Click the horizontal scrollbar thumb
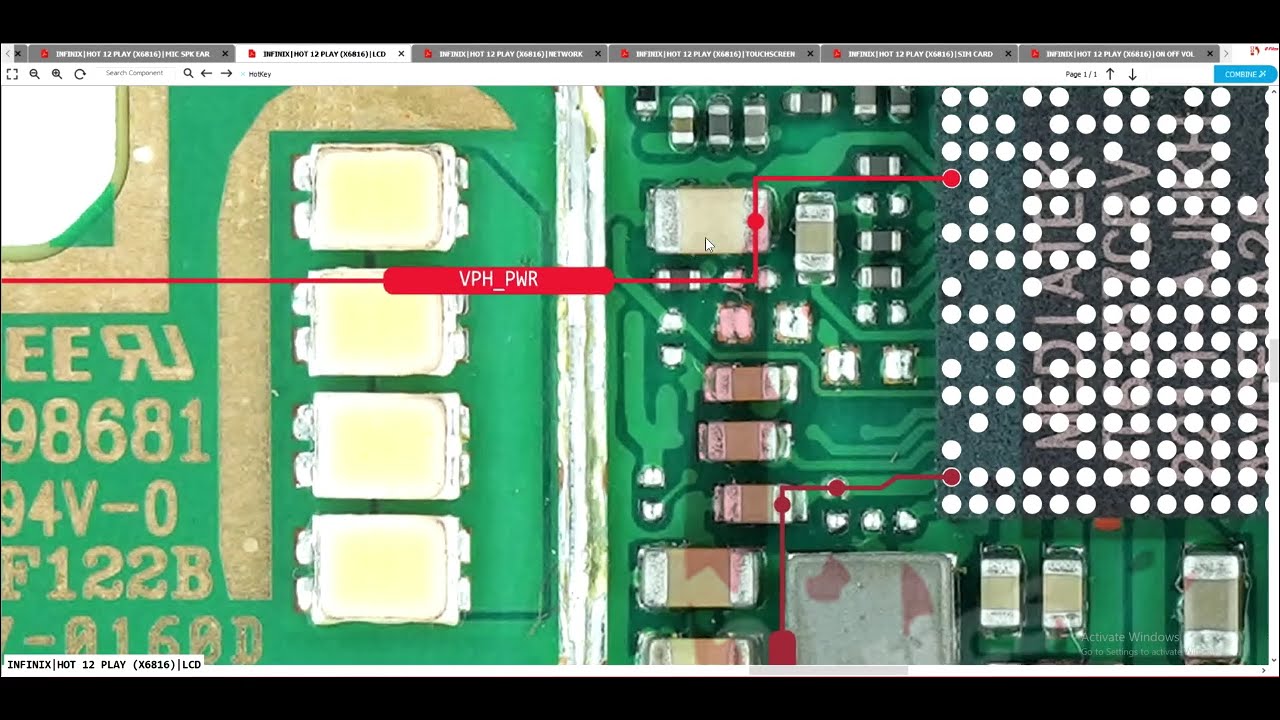Screen dimensions: 1280x720 coord(828,670)
